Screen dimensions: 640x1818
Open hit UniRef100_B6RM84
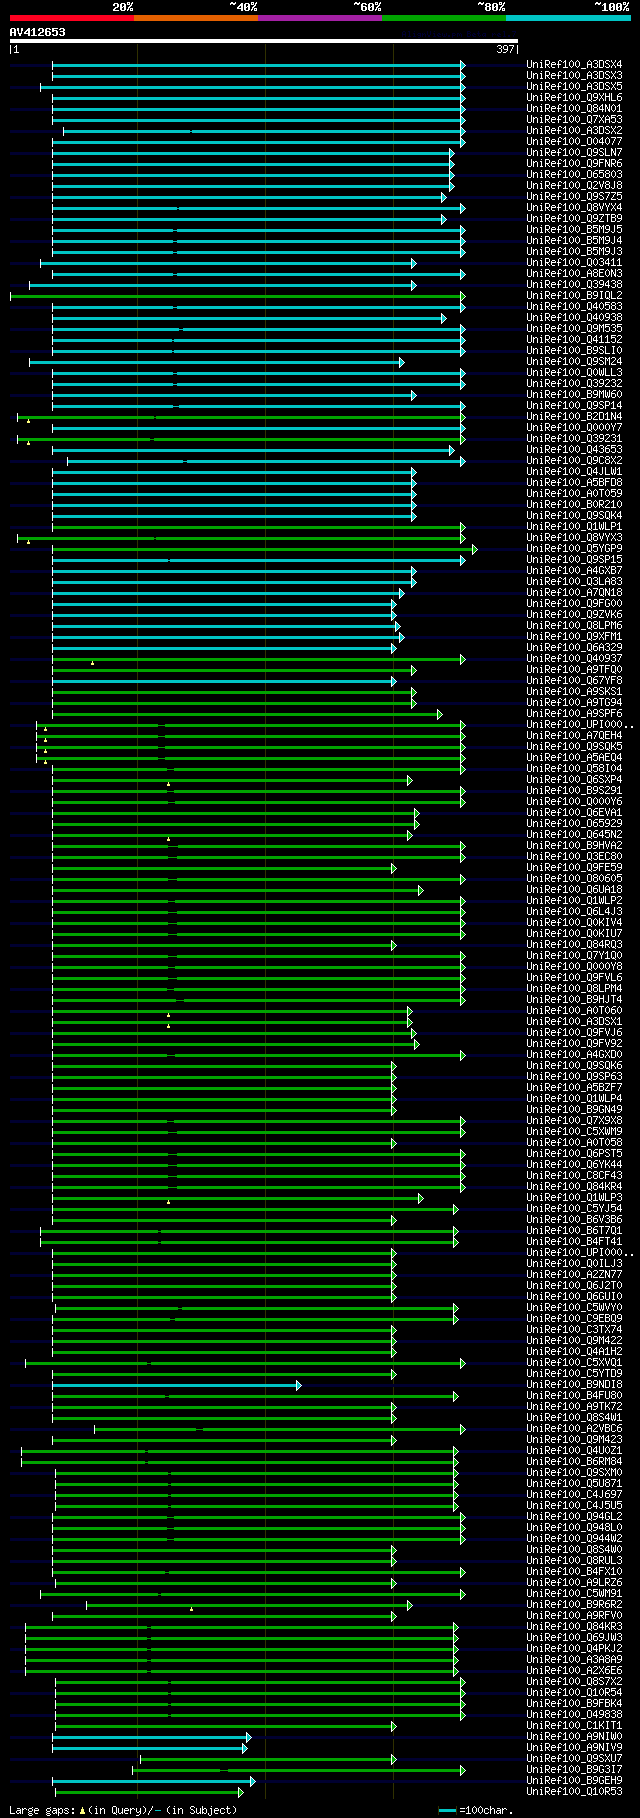(x=574, y=1462)
